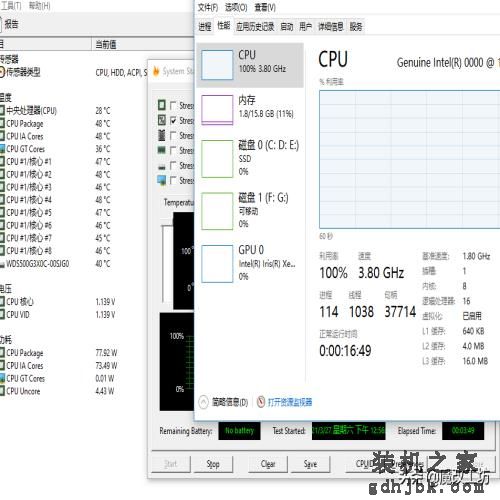Enable the Stress checkbox beside the monitor icon

(173, 180)
